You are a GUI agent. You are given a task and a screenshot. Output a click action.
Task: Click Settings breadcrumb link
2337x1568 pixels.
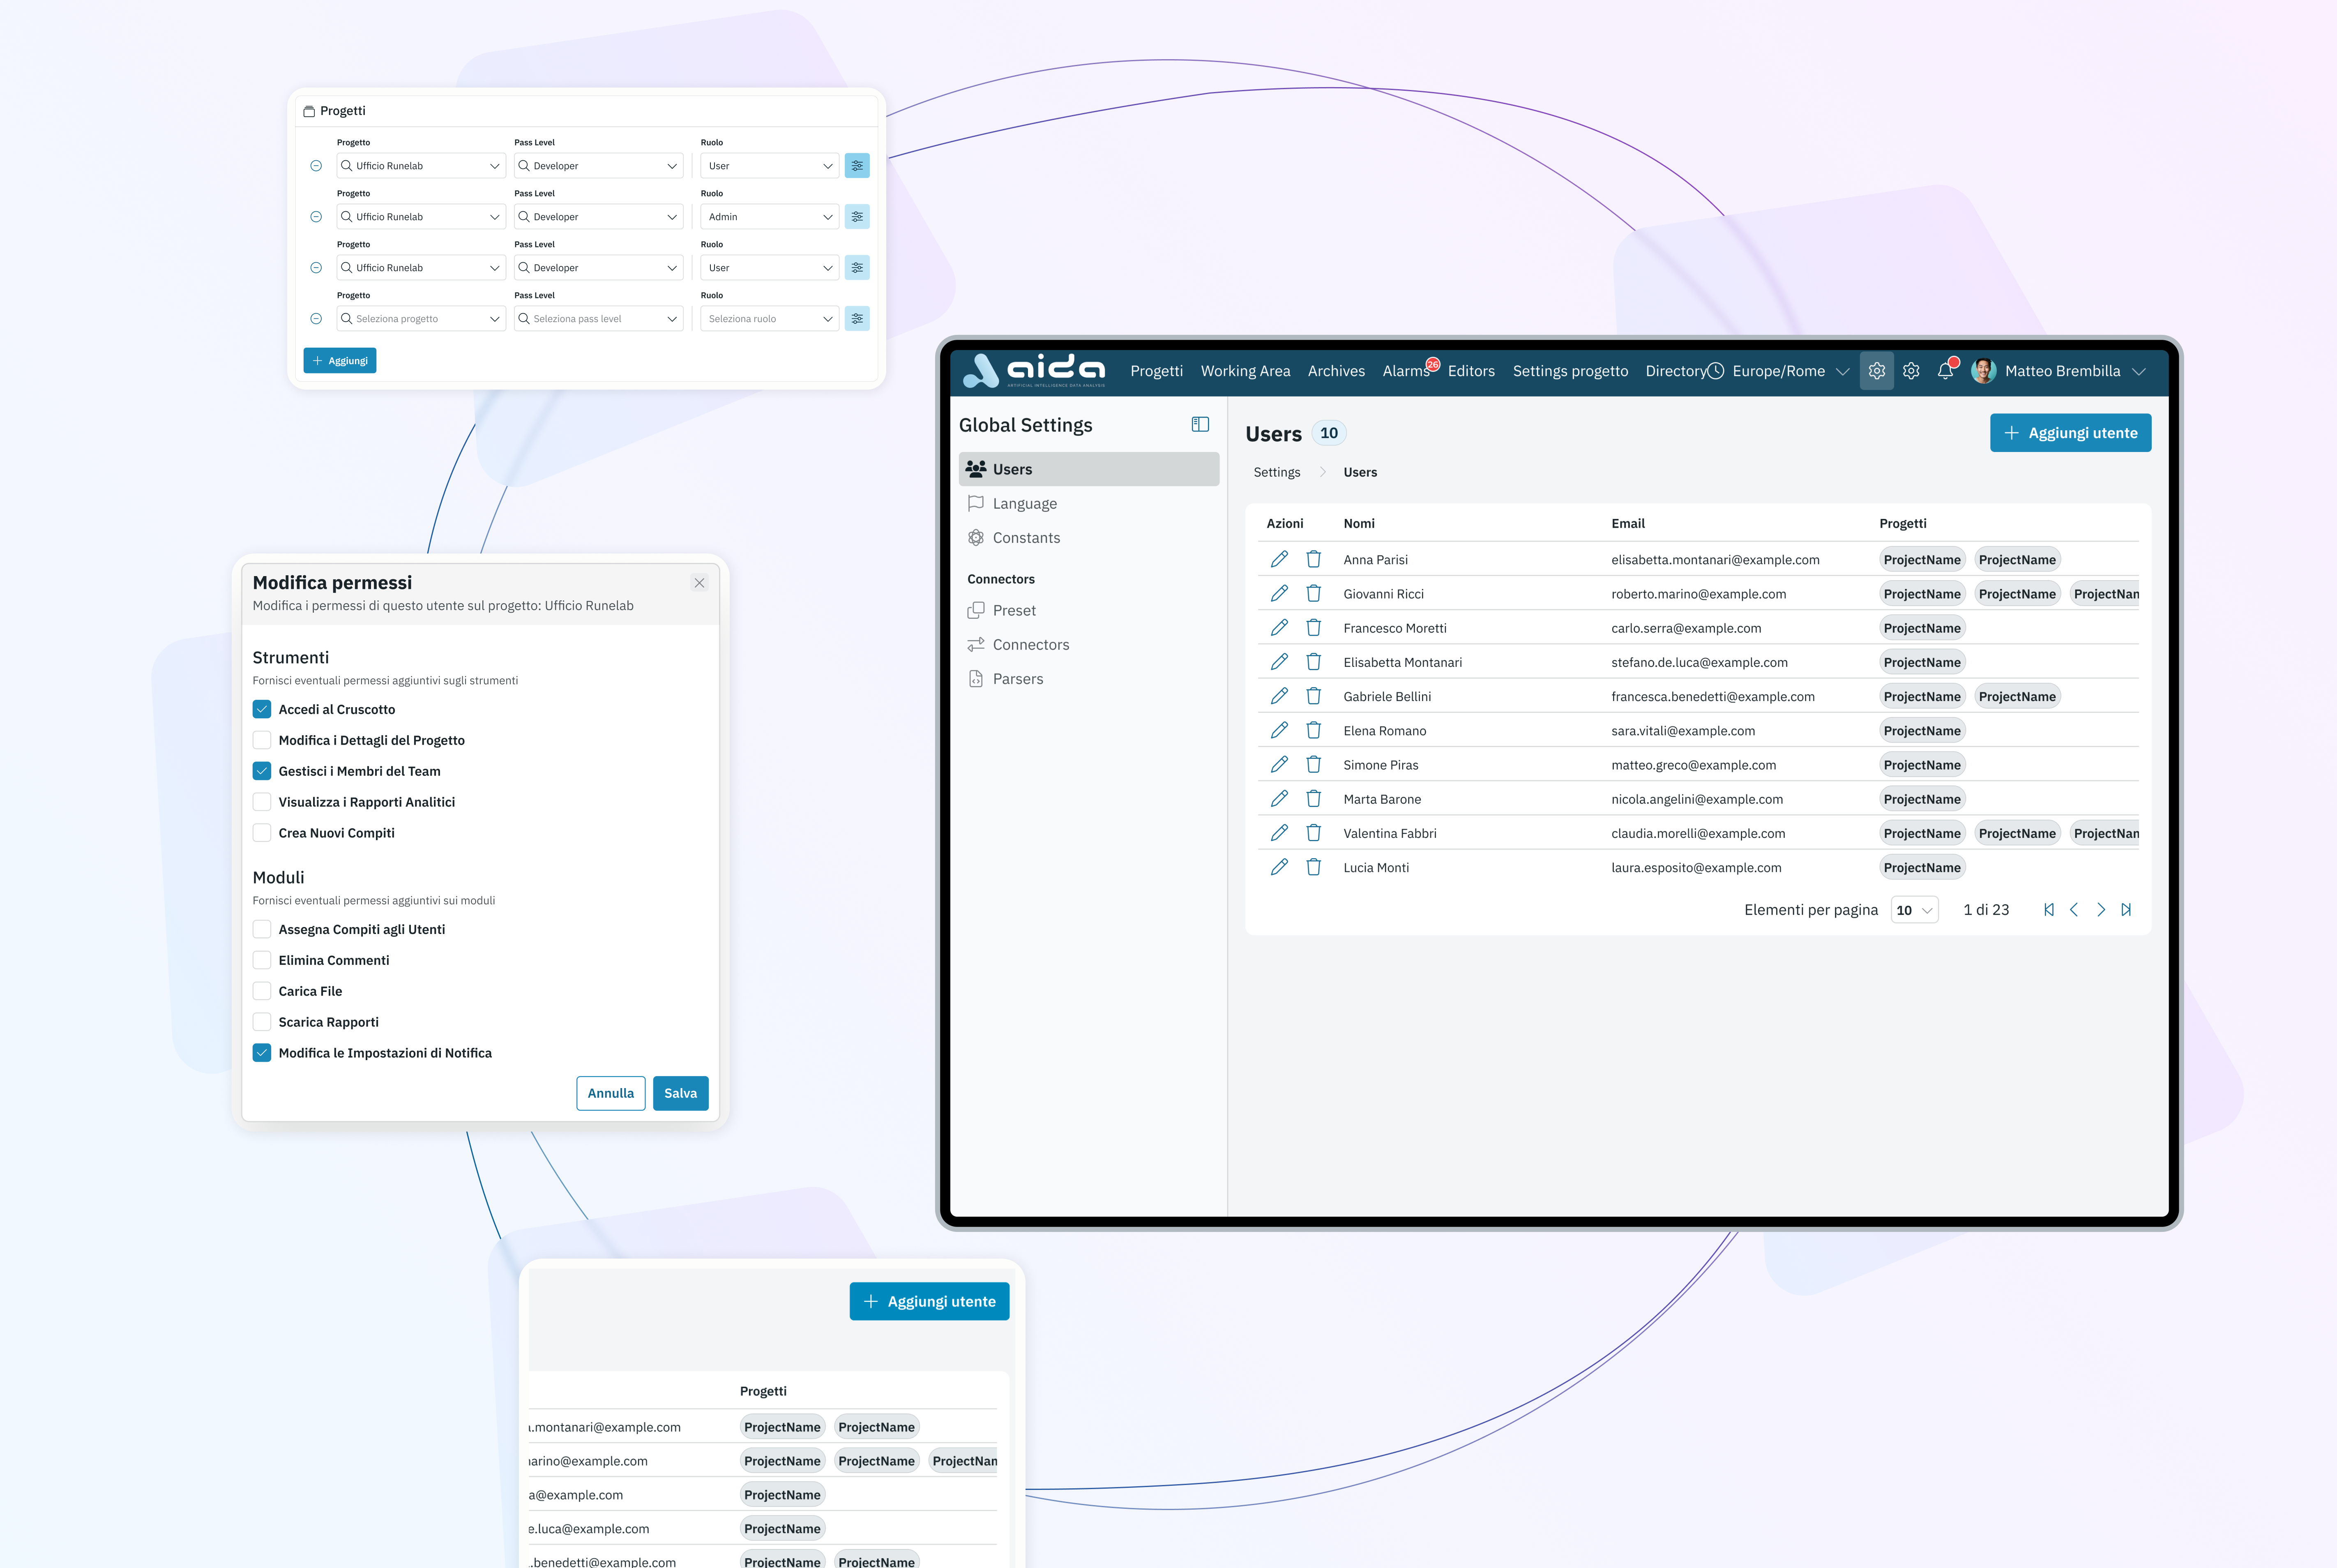(1277, 472)
